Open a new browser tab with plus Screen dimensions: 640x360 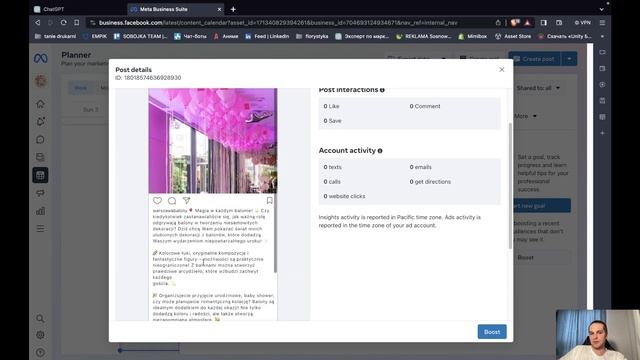coord(233,9)
